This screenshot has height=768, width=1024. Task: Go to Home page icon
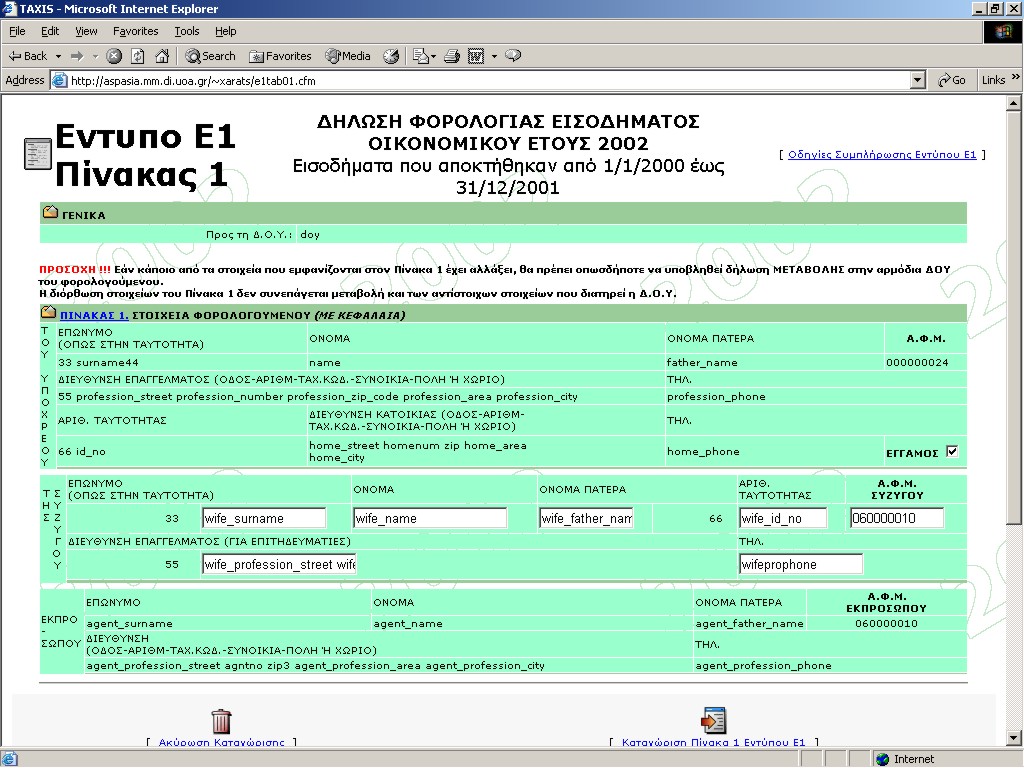162,56
